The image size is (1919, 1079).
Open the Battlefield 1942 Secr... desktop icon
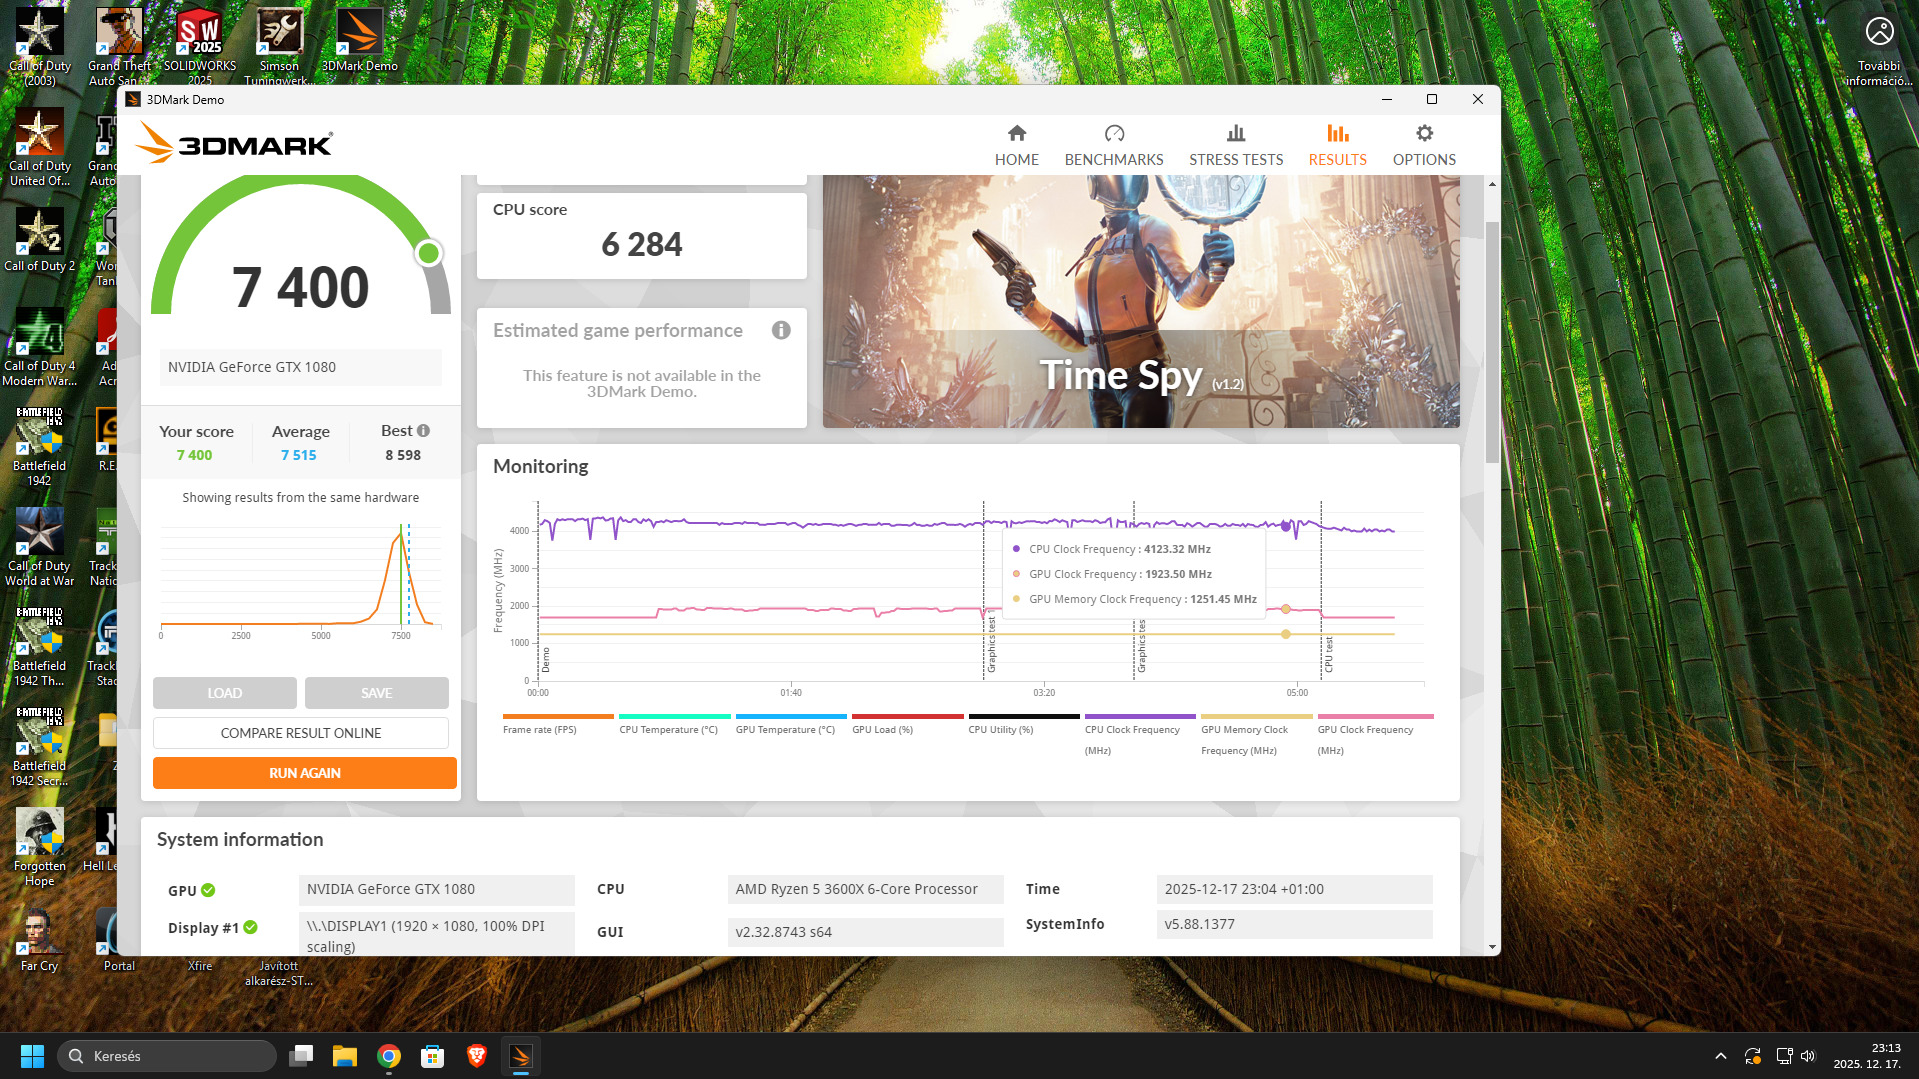click(40, 747)
